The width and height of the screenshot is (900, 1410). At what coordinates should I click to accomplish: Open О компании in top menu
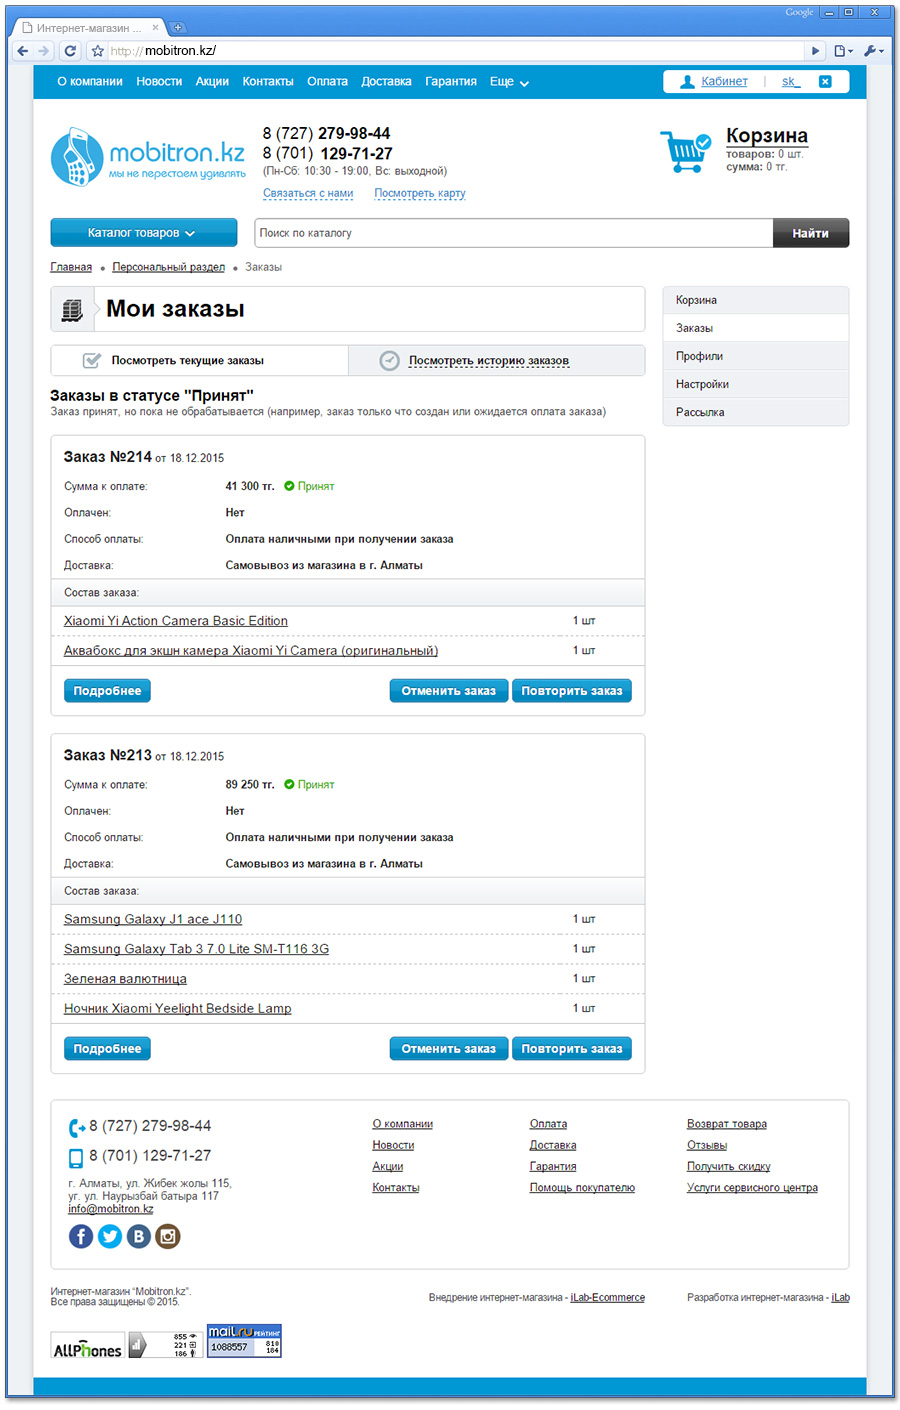click(90, 82)
